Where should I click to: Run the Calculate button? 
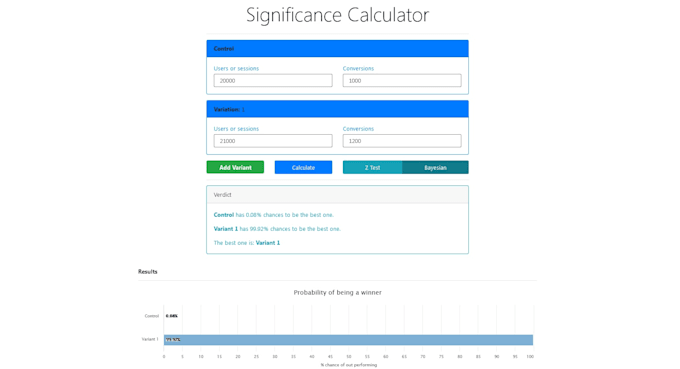point(303,167)
